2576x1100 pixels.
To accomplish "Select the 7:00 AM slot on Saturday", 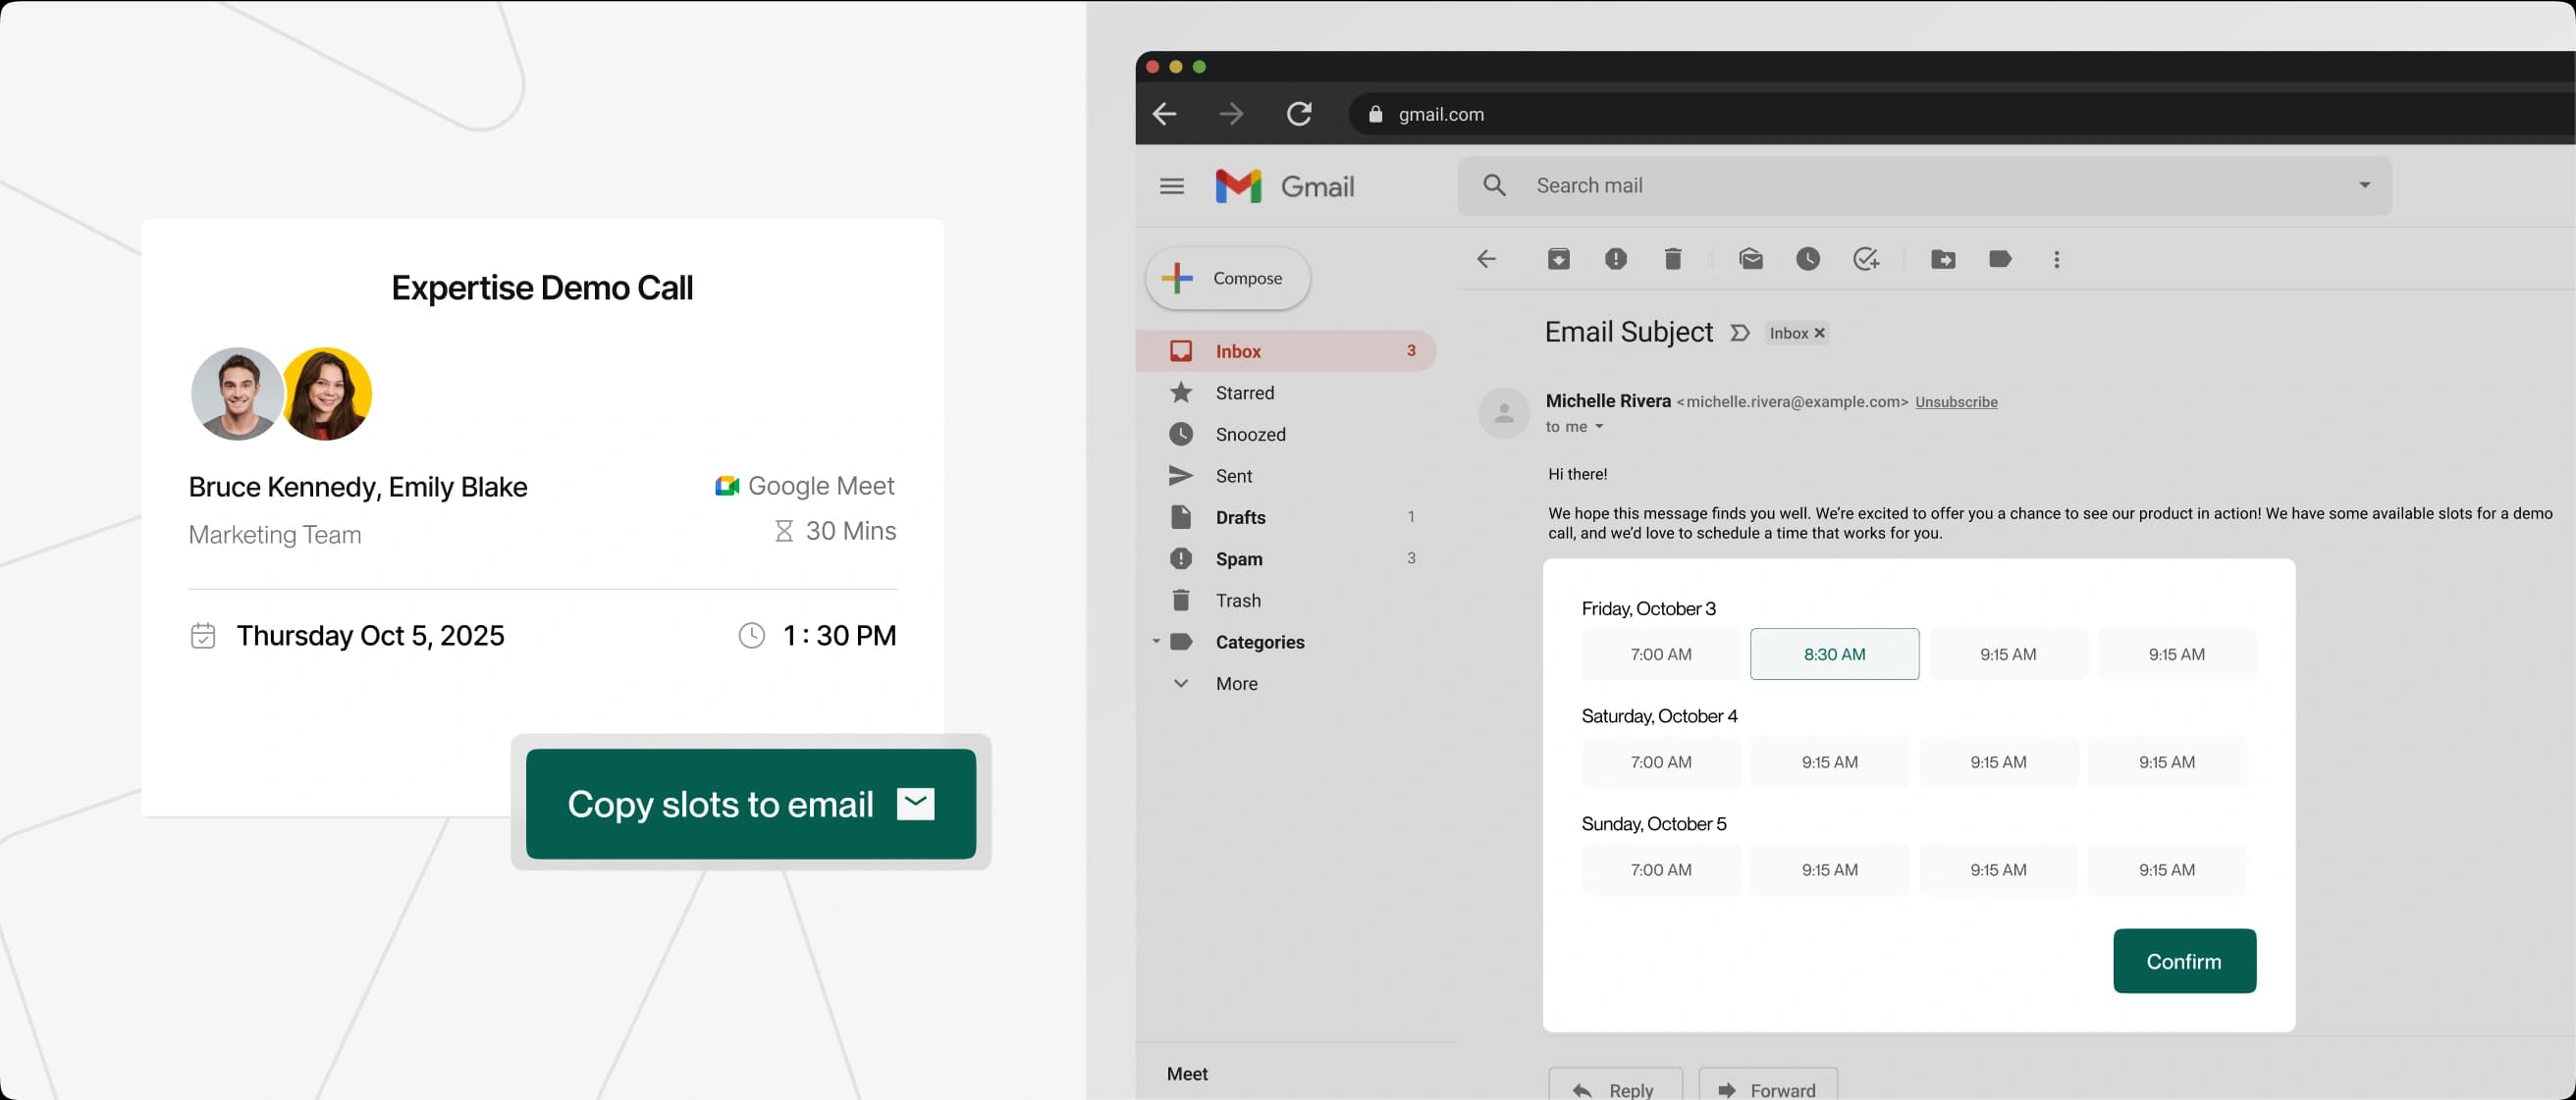I will (1660, 762).
